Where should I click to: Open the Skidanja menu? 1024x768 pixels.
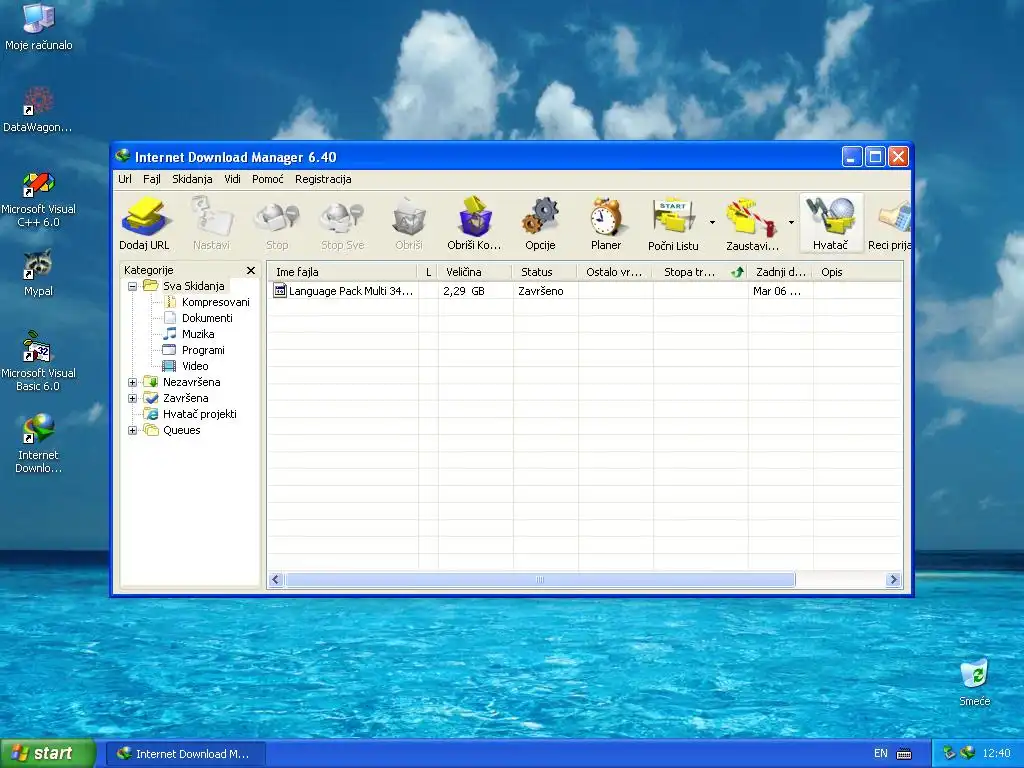192,179
